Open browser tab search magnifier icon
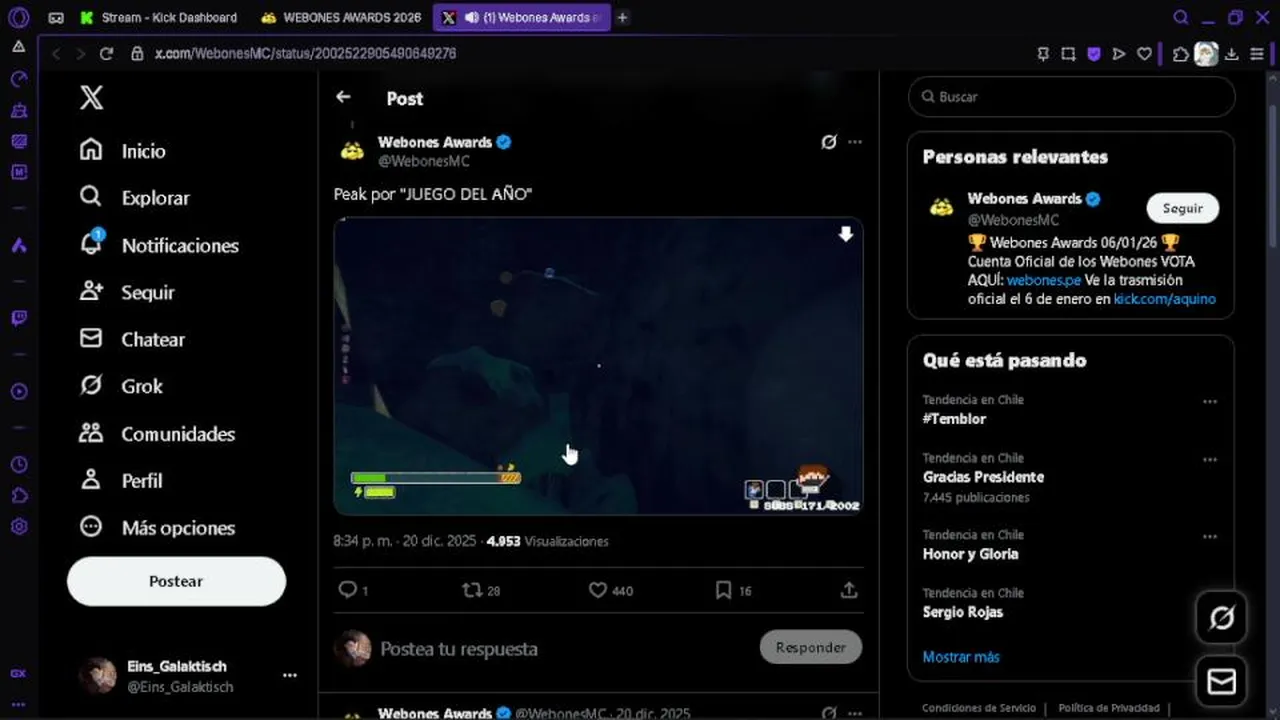Viewport: 1280px width, 720px height. (x=1181, y=17)
